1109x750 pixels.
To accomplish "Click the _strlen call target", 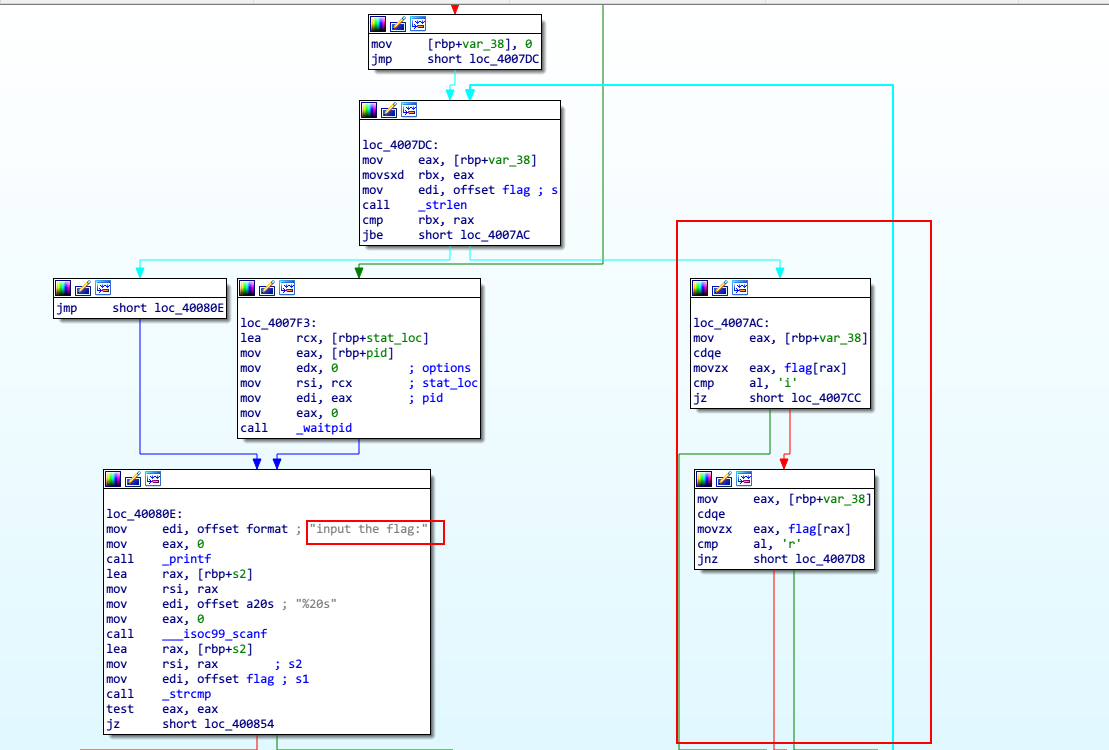I will tap(442, 205).
